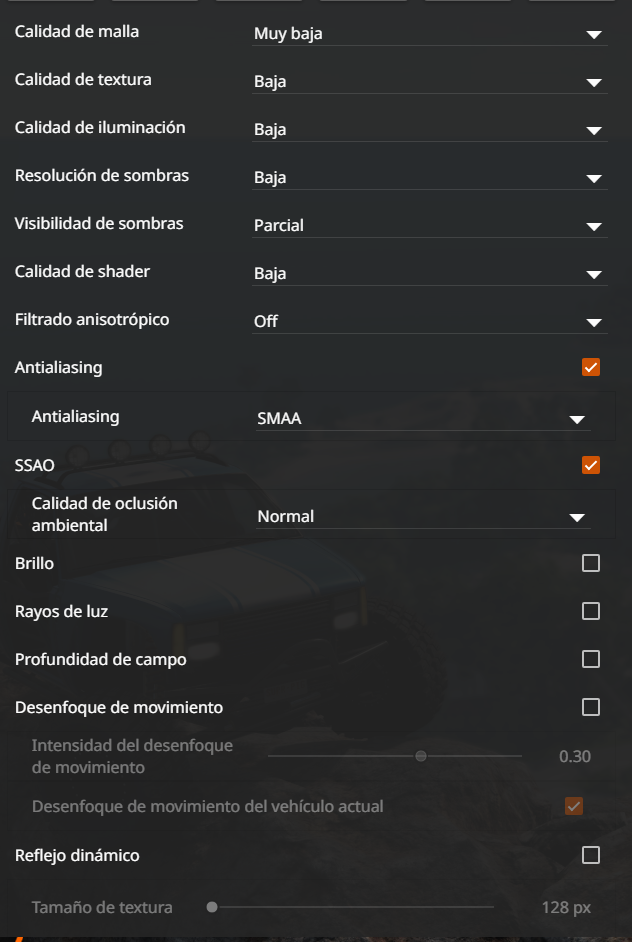Image resolution: width=632 pixels, height=942 pixels.
Task: Enable Desenfoque de movimiento checkbox
Action: [x=591, y=707]
